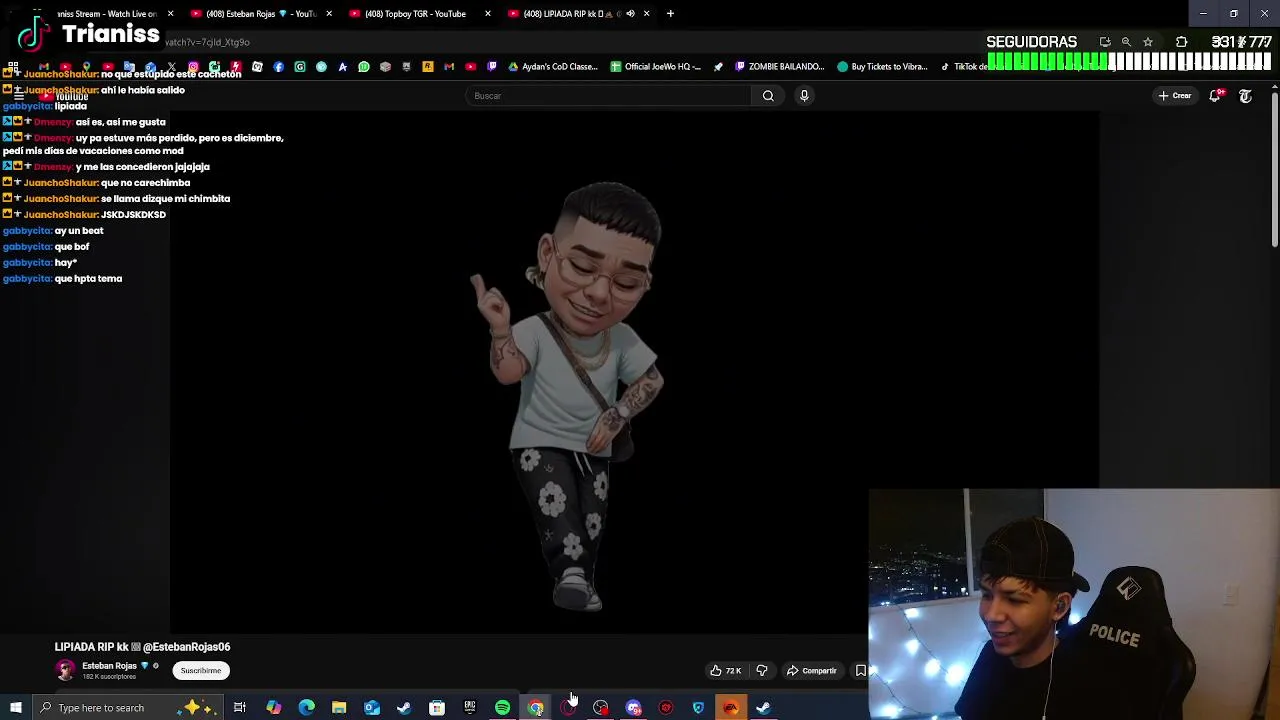This screenshot has width=1280, height=720.
Task: Open File Explorer from the taskbar
Action: (339, 708)
